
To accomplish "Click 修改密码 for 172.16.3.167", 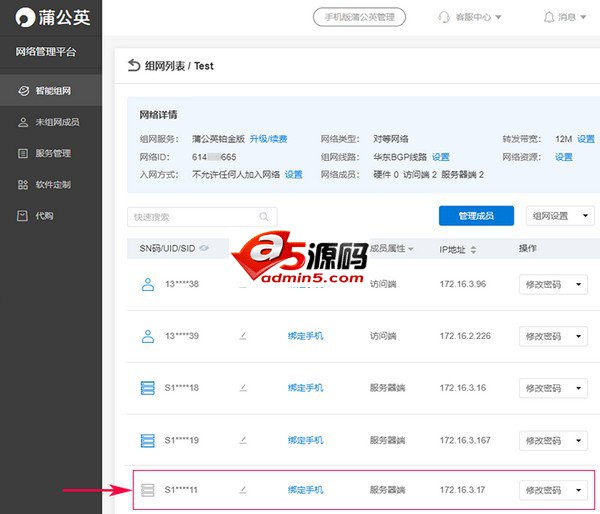I will tap(543, 441).
